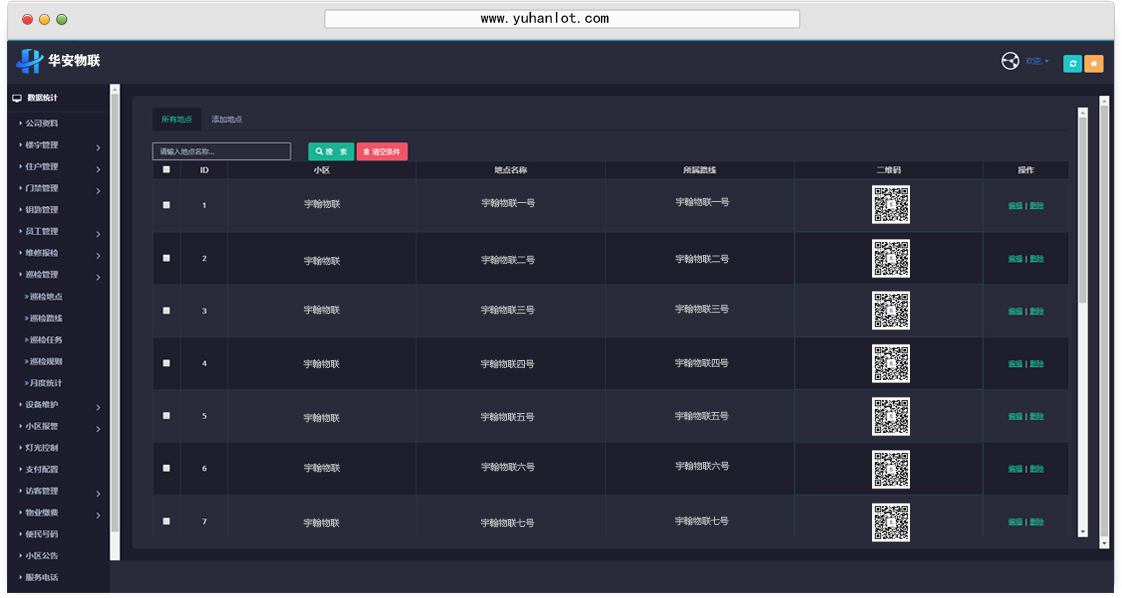
Task: Click the share-style user avatar icon
Action: click(x=1010, y=61)
